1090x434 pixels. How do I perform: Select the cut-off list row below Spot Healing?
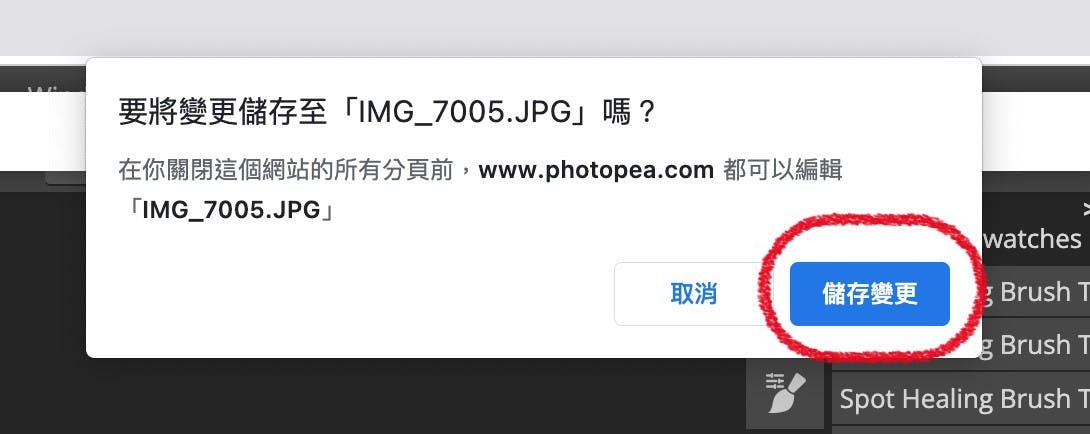(x=961, y=431)
